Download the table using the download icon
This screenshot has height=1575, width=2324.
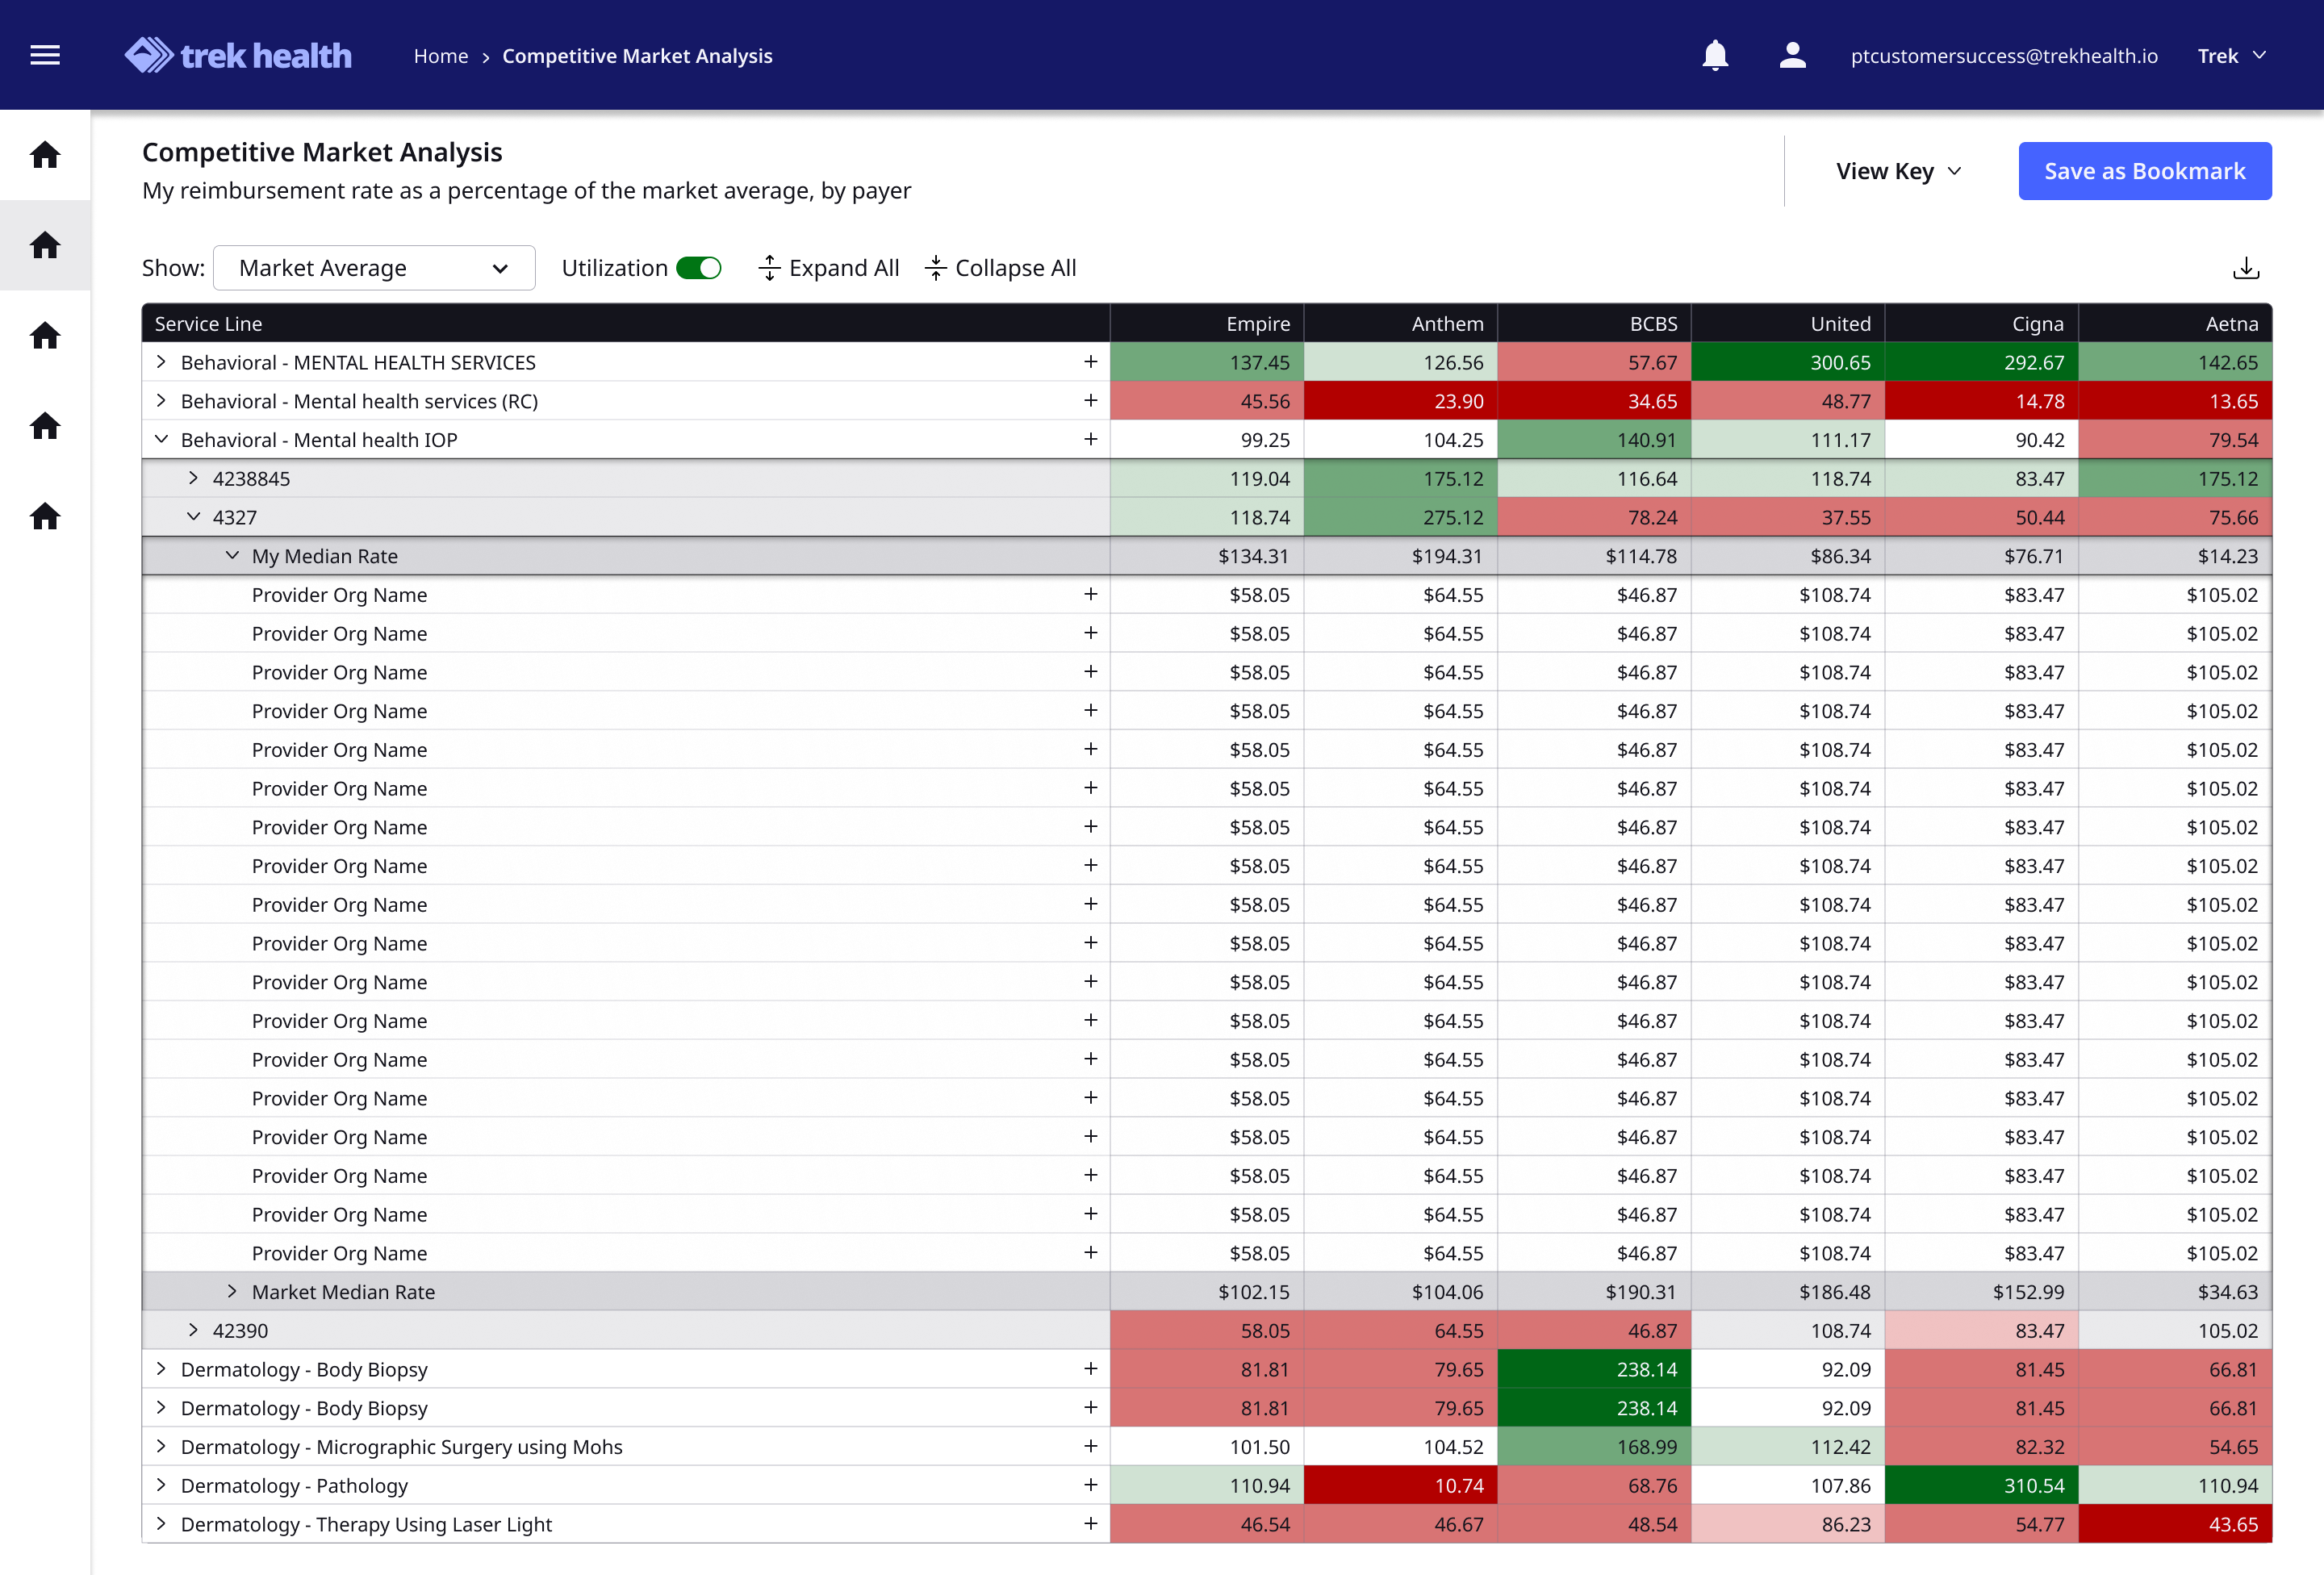[2246, 268]
